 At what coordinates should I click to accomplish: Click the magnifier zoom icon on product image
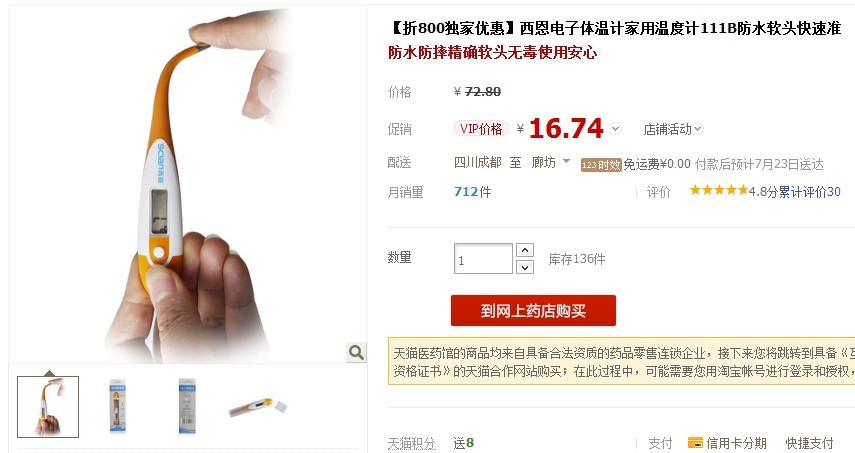[356, 352]
